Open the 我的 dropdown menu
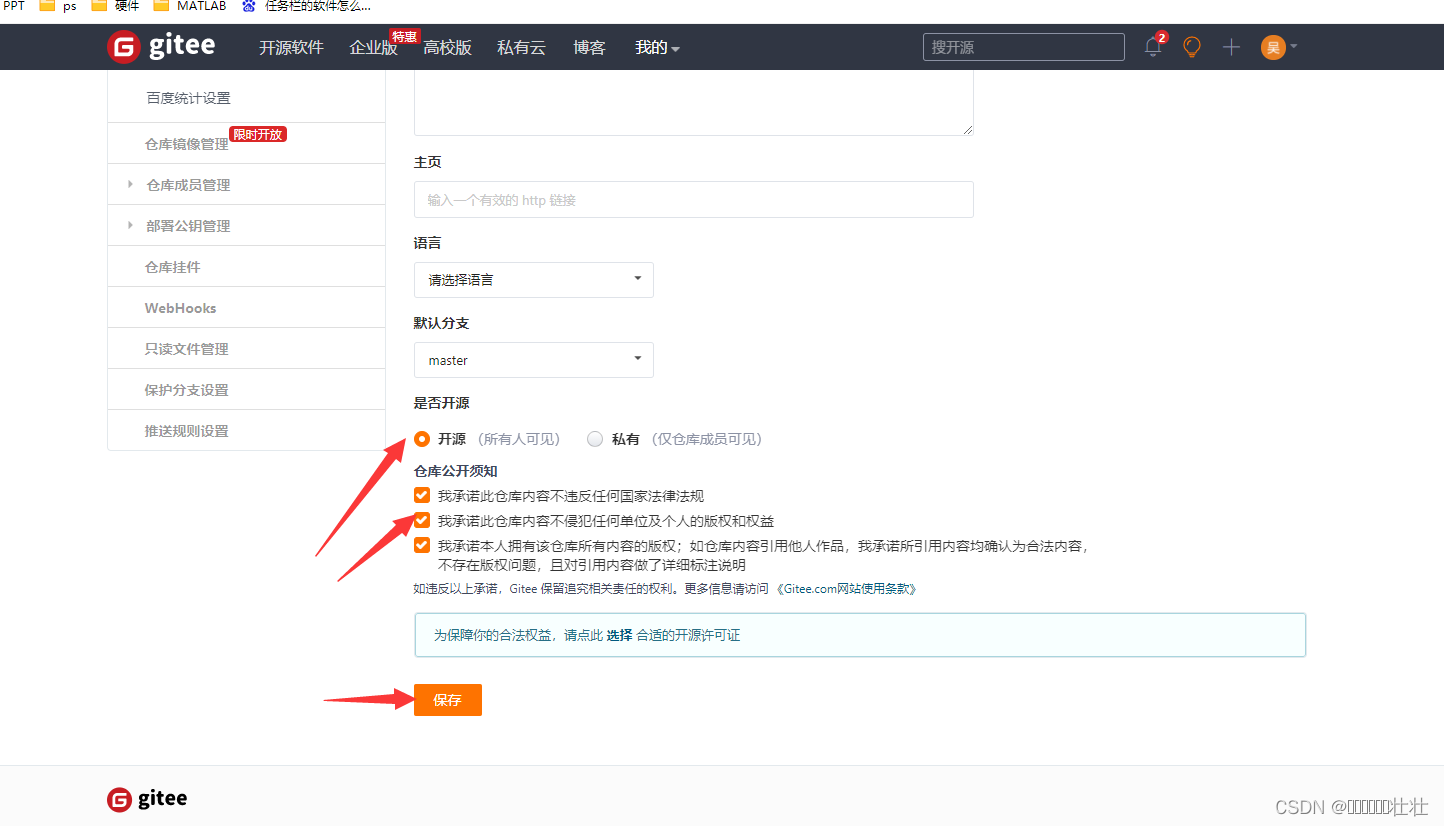The height and width of the screenshot is (826, 1444). 657,47
